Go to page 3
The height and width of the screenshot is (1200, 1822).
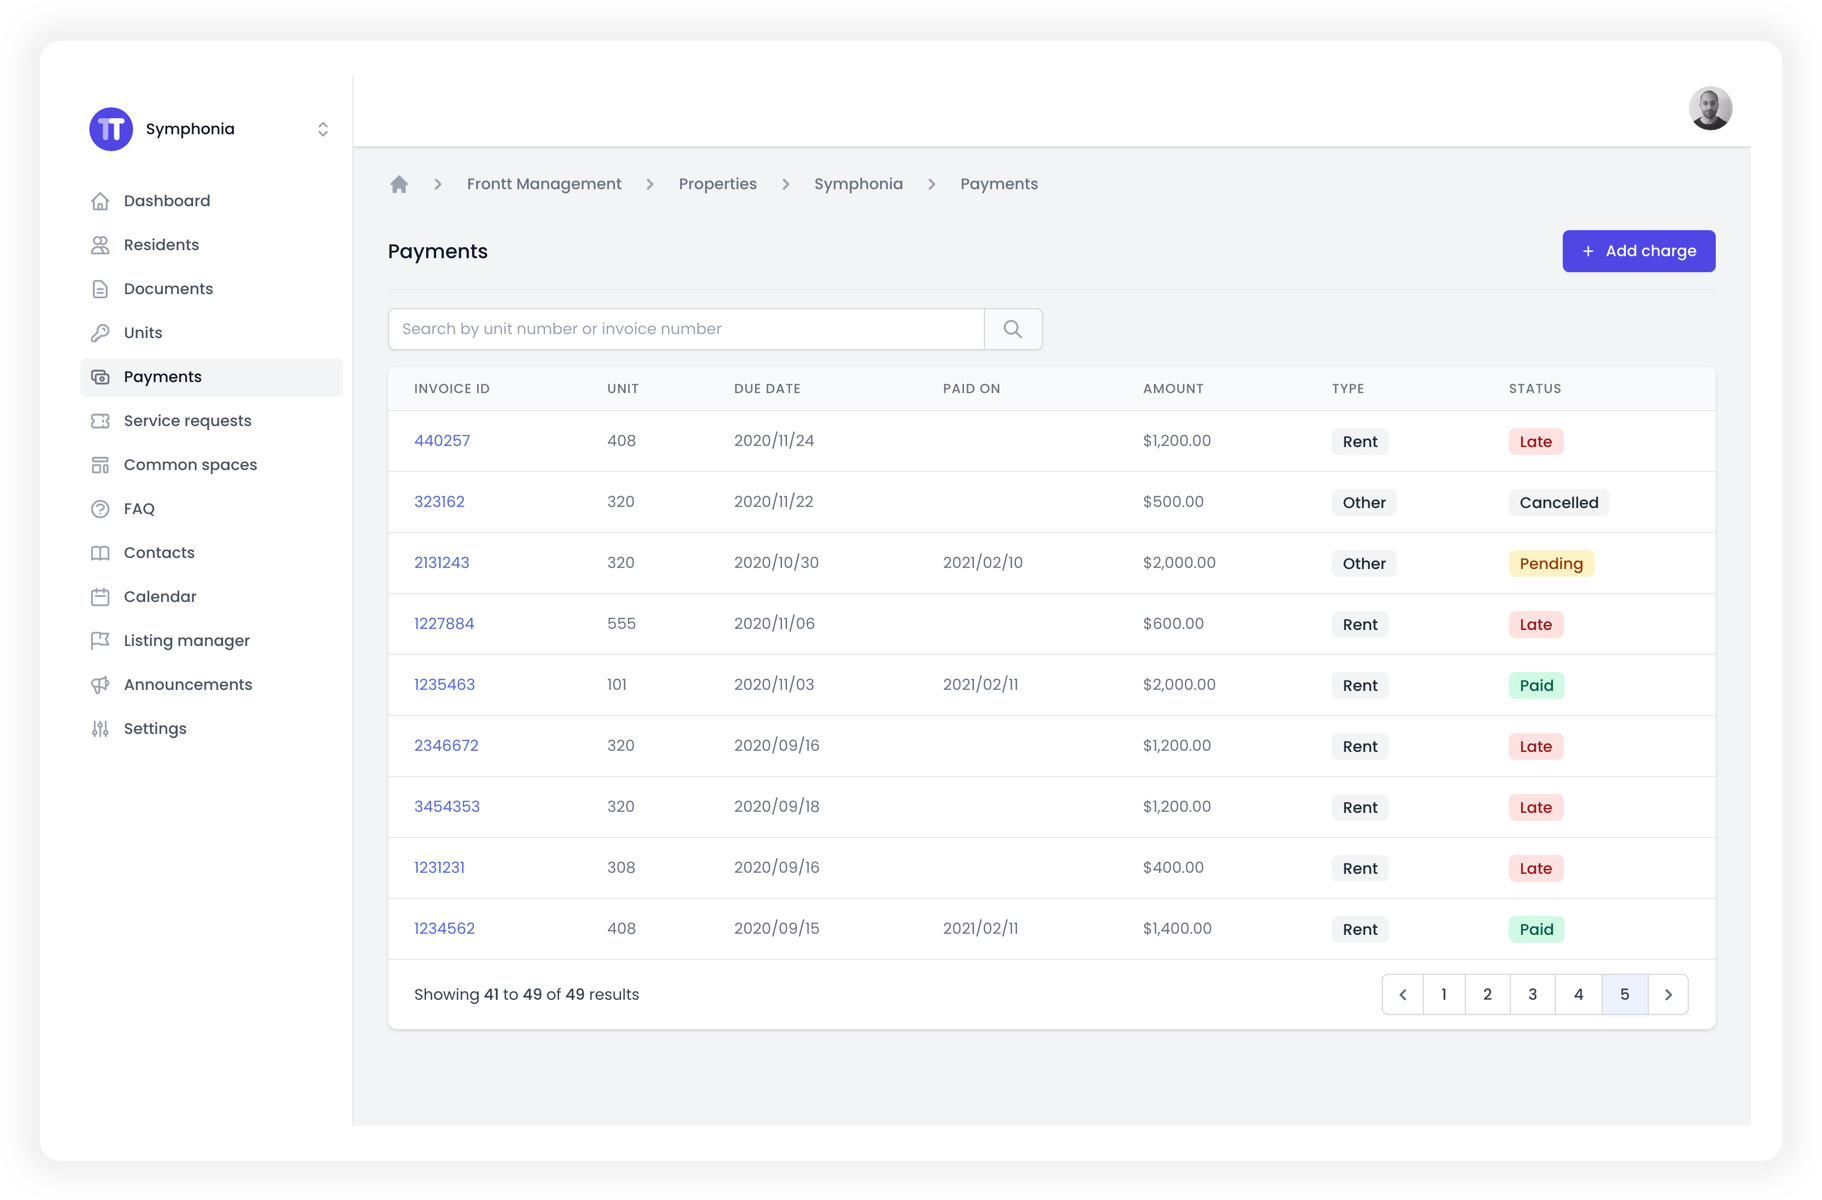[1533, 995]
